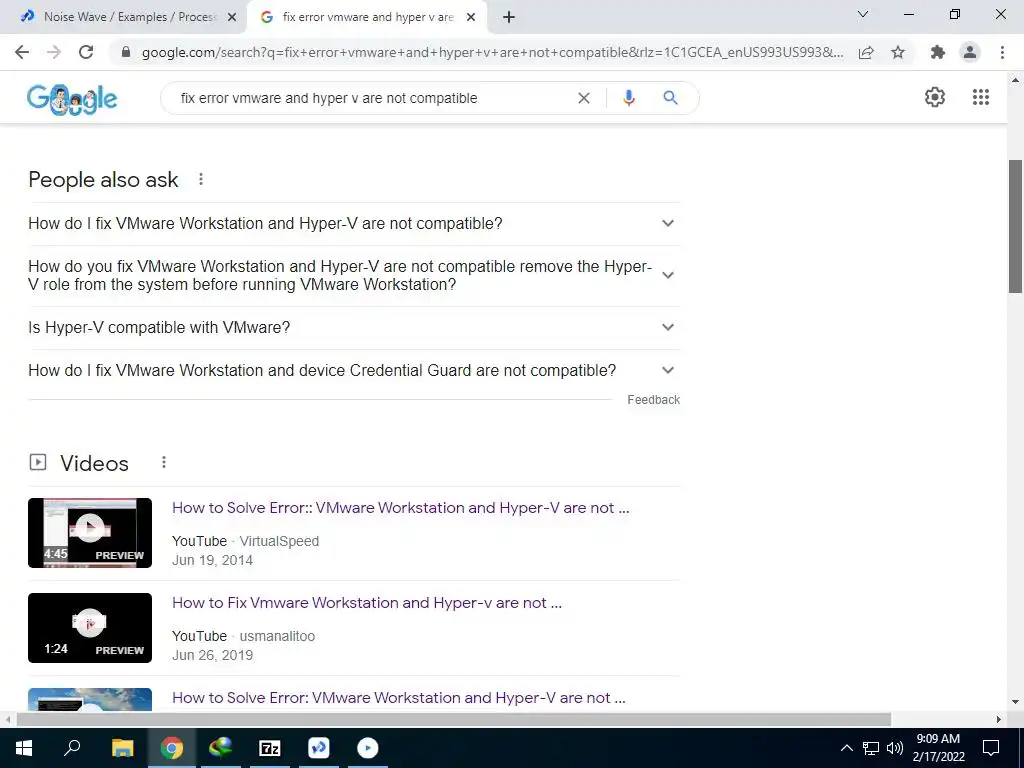Image resolution: width=1024 pixels, height=768 pixels.
Task: Open the network tray icon
Action: pyautogui.click(x=871, y=748)
